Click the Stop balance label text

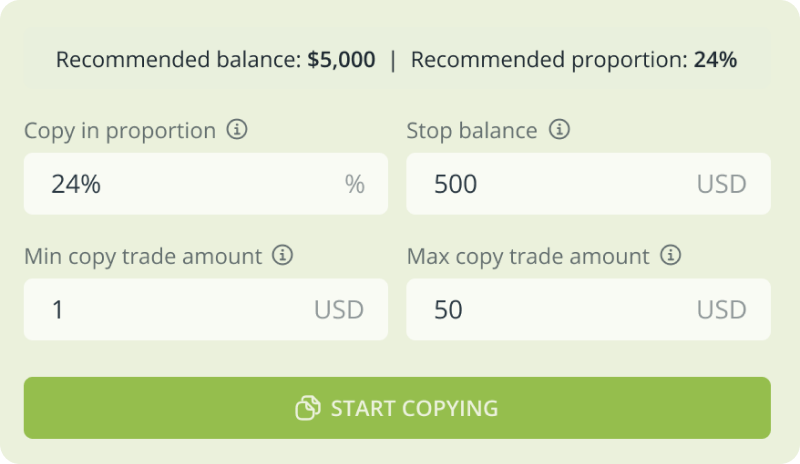click(x=472, y=131)
